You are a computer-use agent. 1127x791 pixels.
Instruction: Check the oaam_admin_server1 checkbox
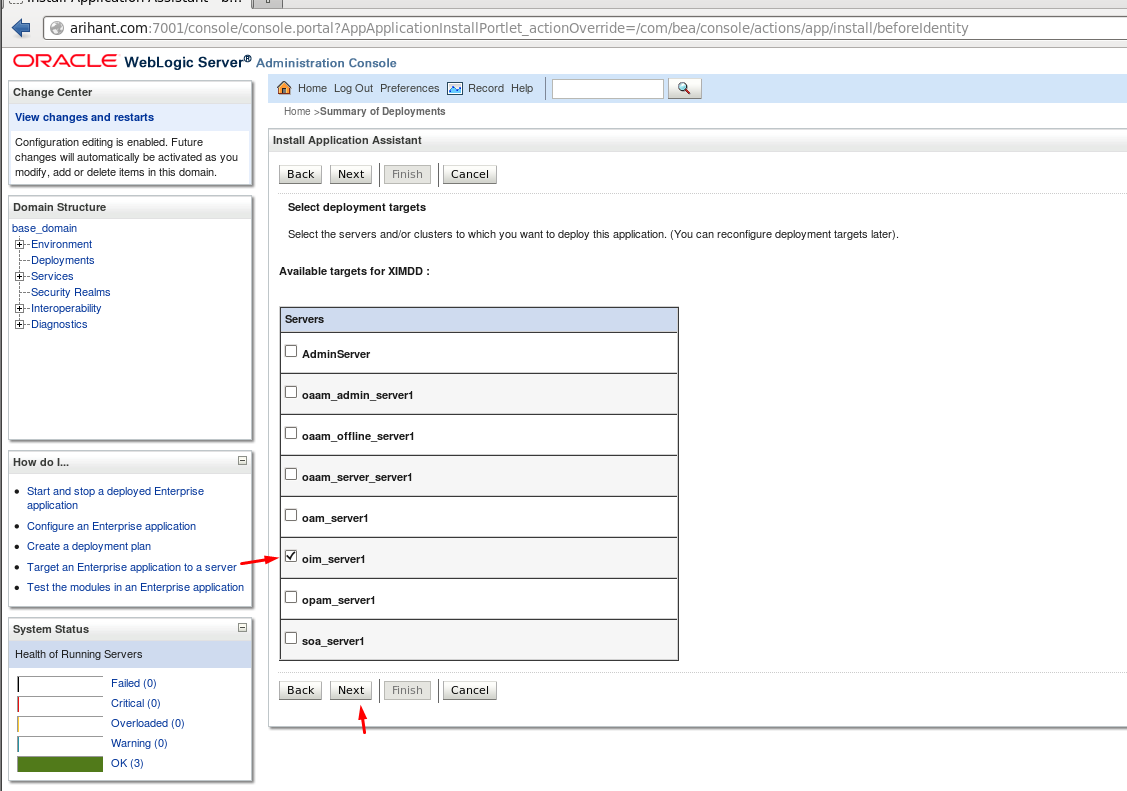pyautogui.click(x=291, y=392)
